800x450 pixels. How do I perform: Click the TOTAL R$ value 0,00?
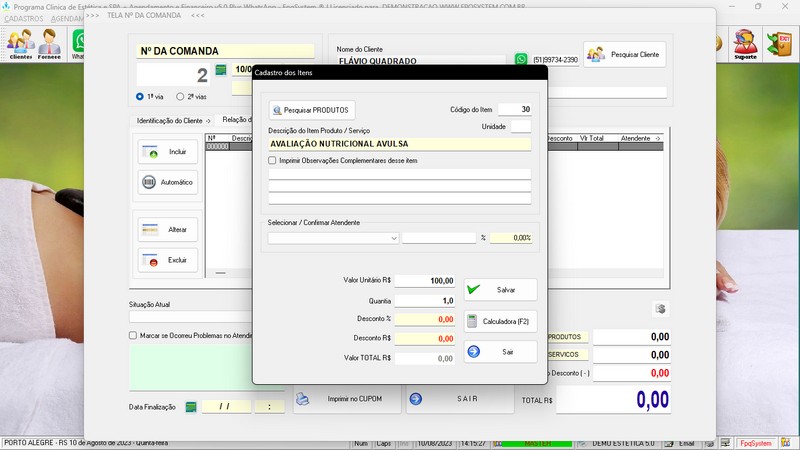[613, 399]
